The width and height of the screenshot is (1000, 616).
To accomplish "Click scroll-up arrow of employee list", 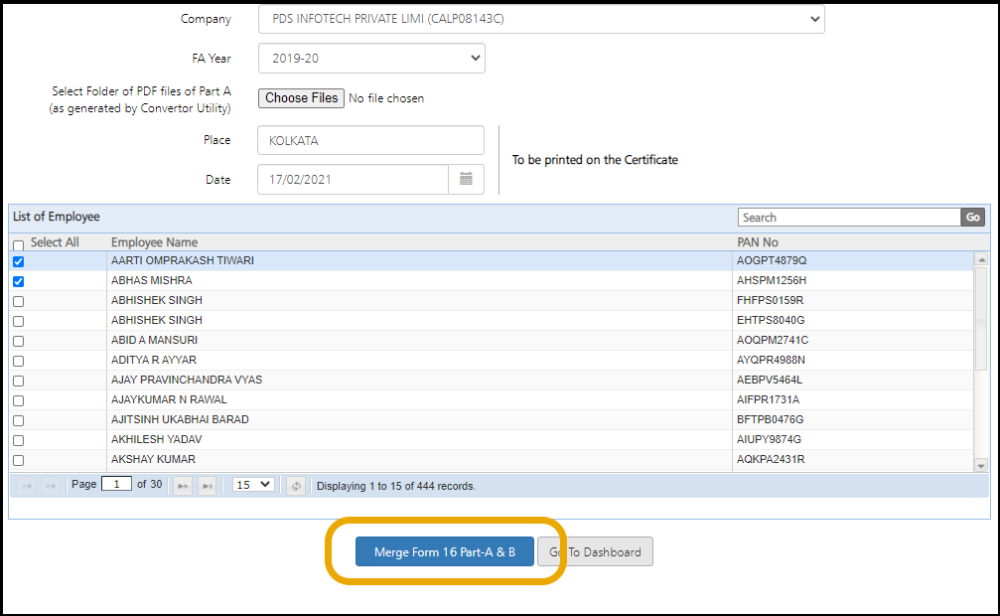I will (981, 259).
